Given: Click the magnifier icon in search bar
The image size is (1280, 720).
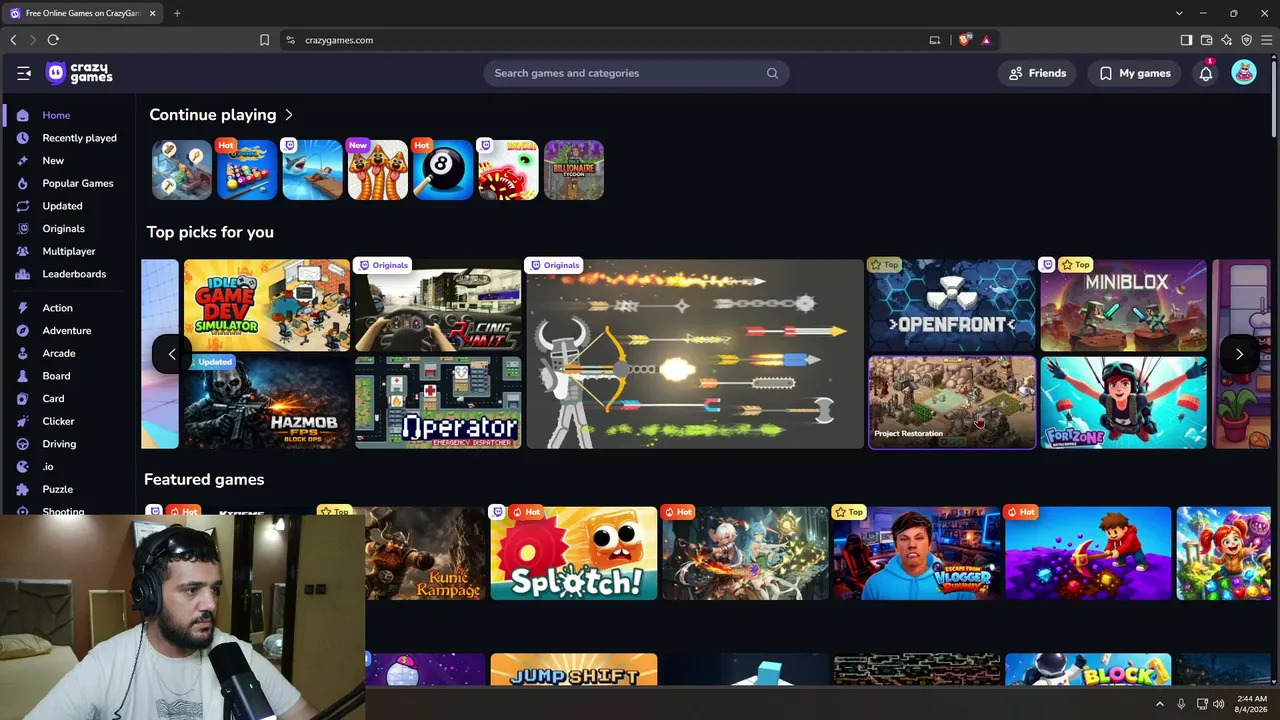Looking at the screenshot, I should pos(772,73).
